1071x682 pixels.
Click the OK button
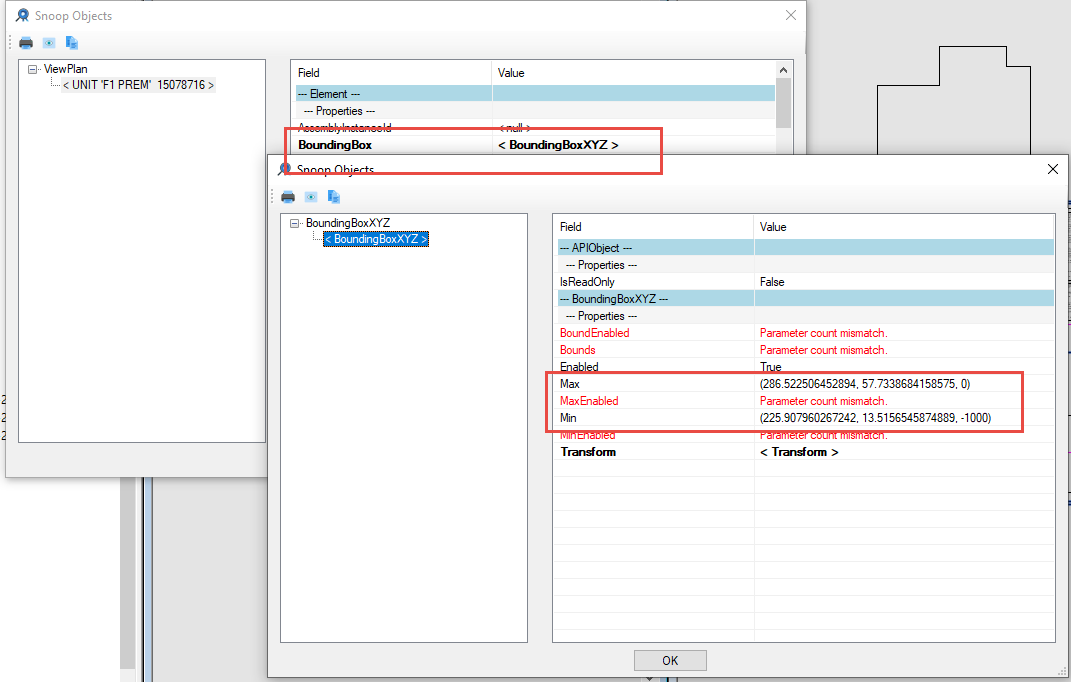pos(669,660)
